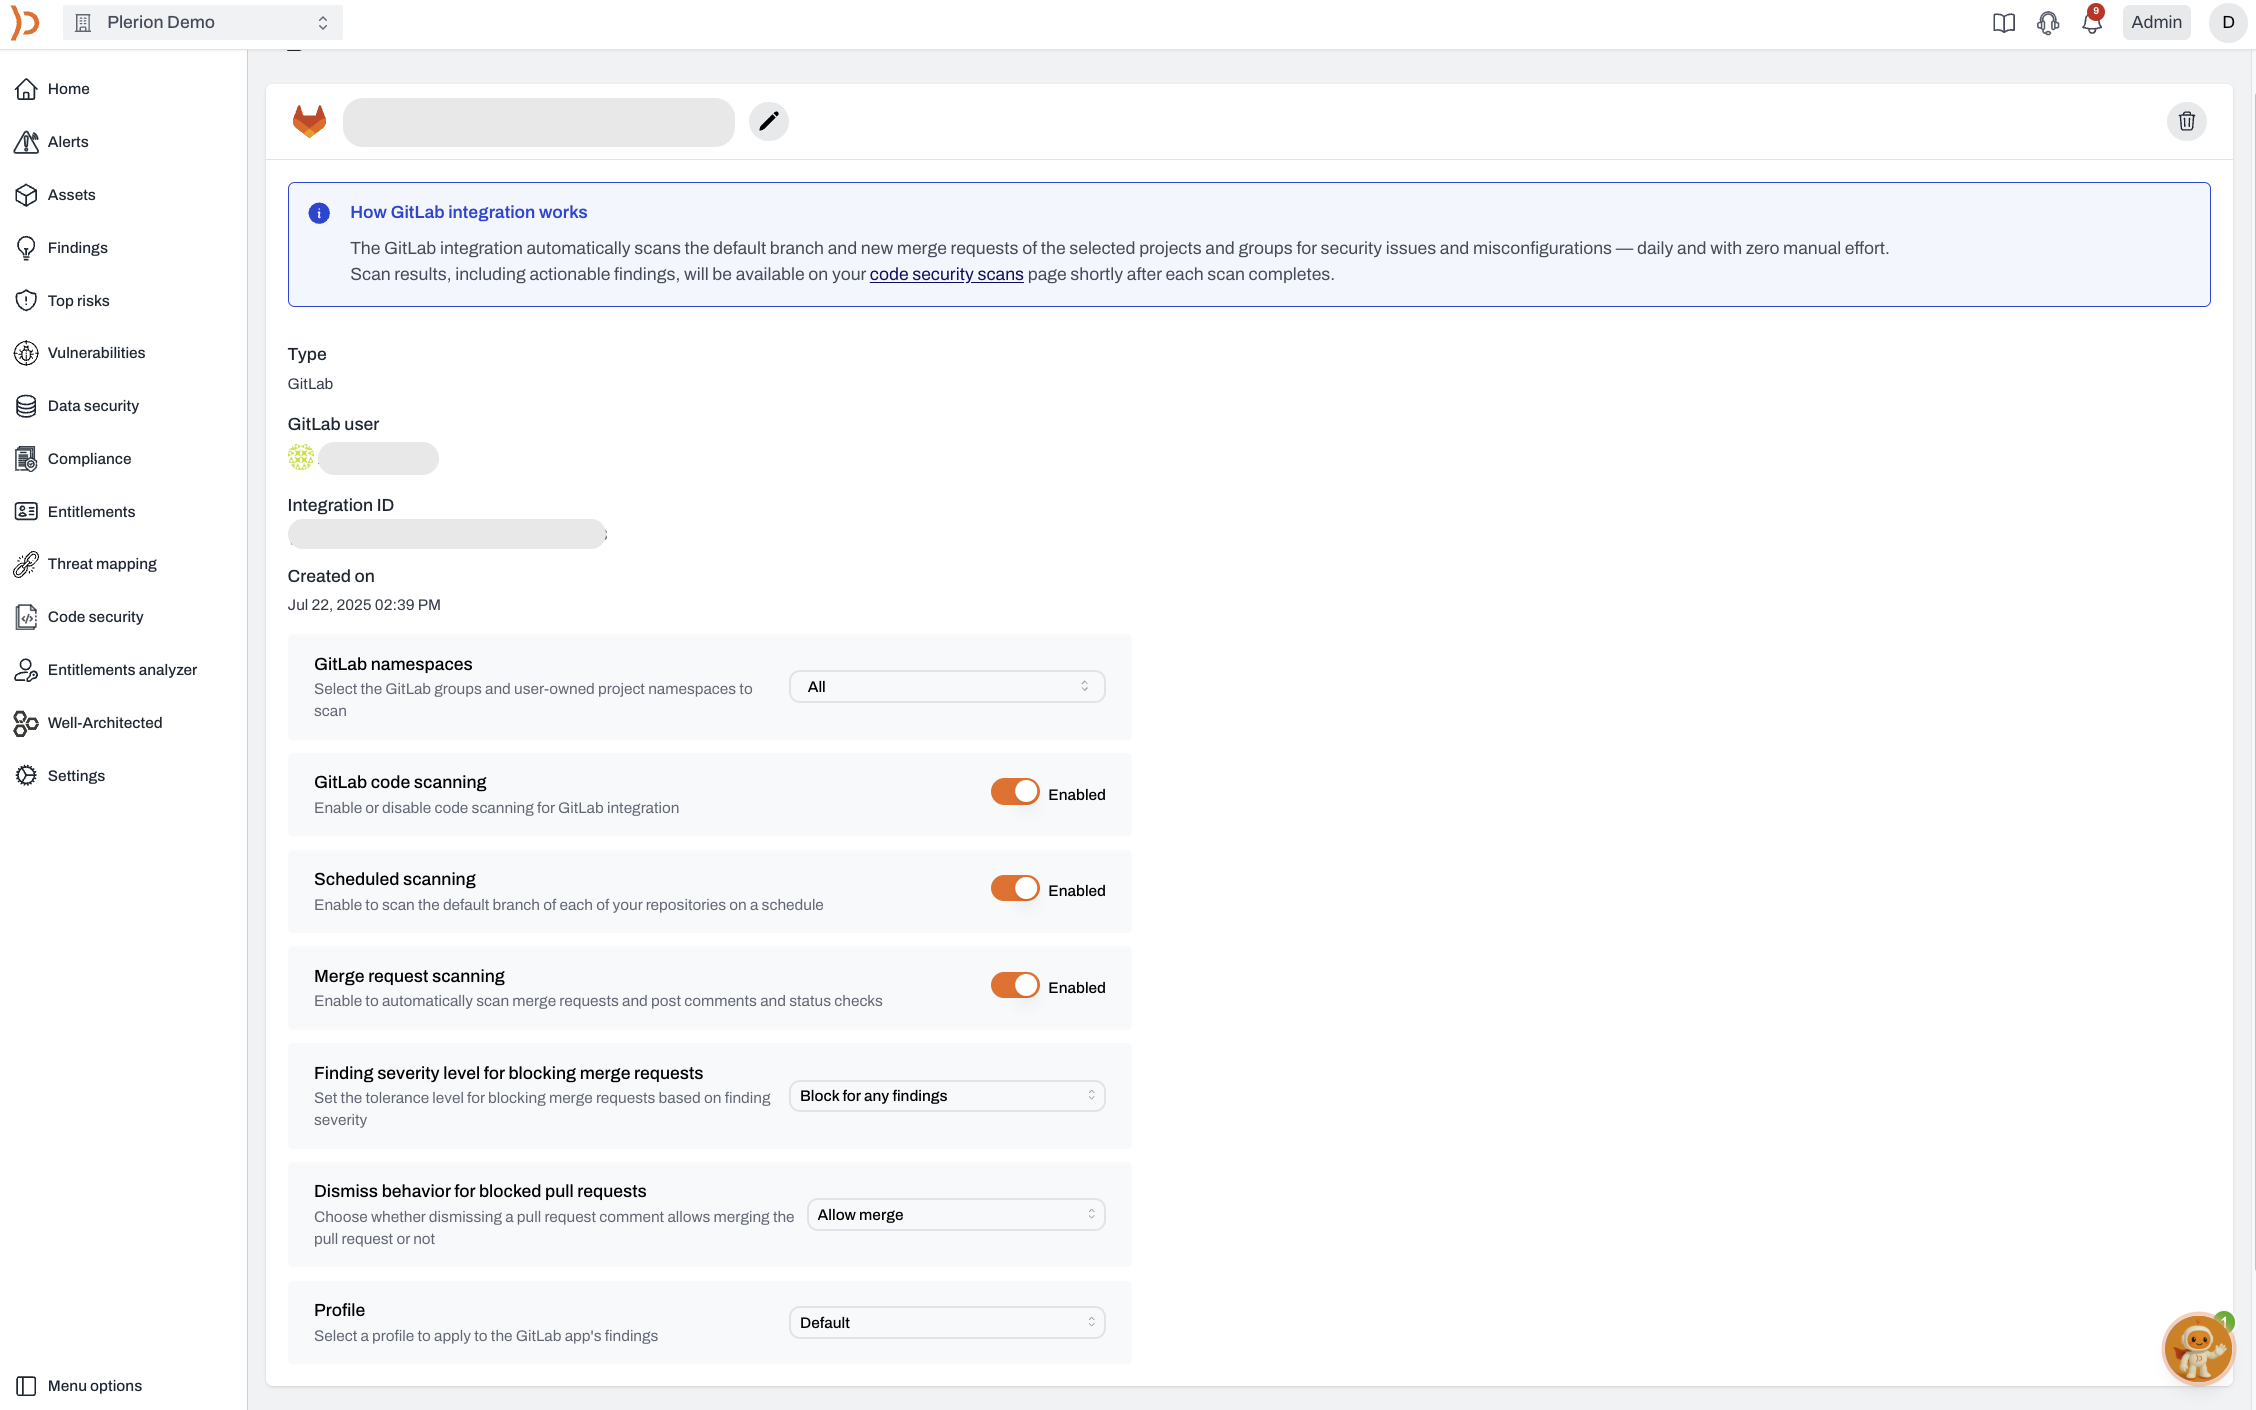The image size is (2256, 1410).
Task: Follow the code security scans link
Action: (946, 274)
